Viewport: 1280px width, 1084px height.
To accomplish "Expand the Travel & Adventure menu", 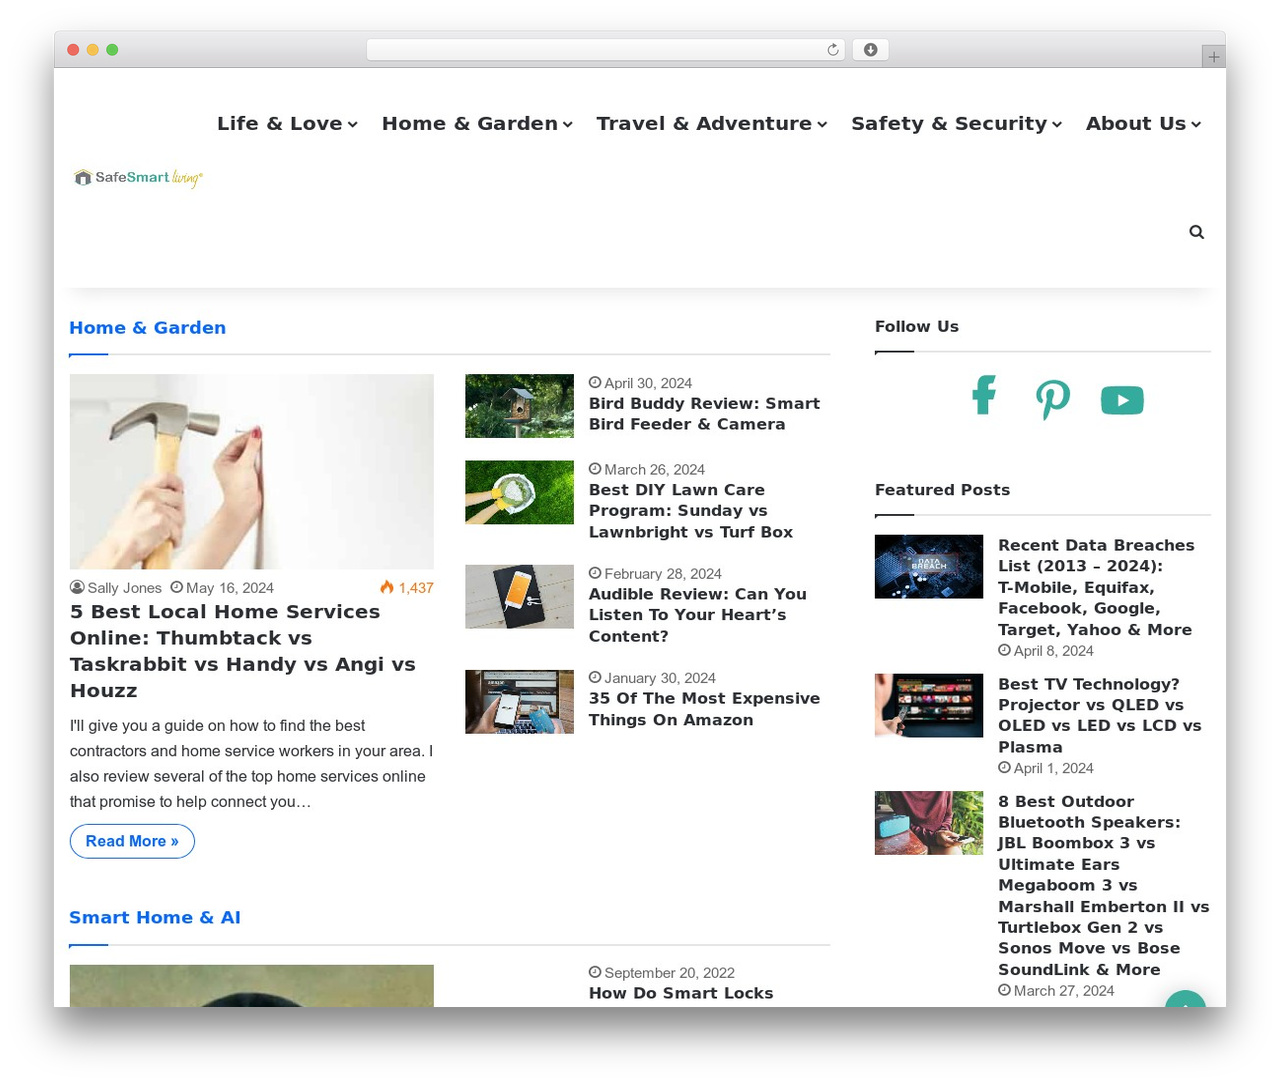I will pos(712,123).
